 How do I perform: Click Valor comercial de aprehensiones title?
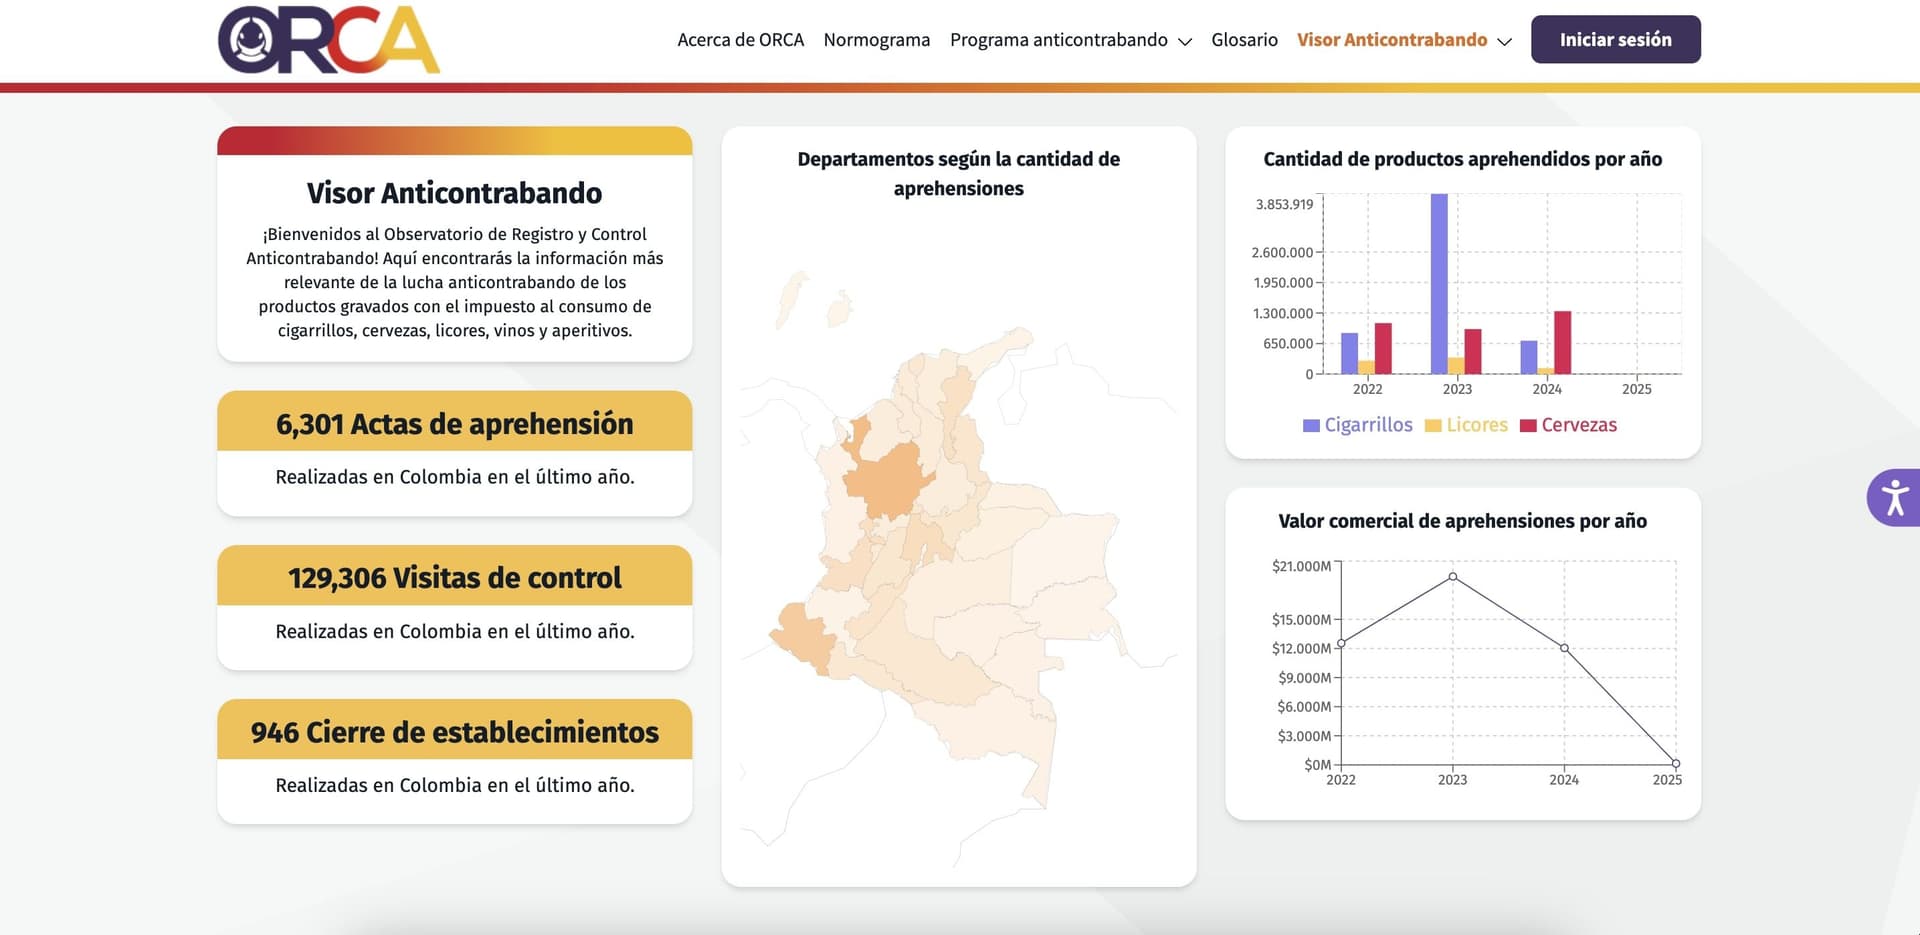(1462, 521)
